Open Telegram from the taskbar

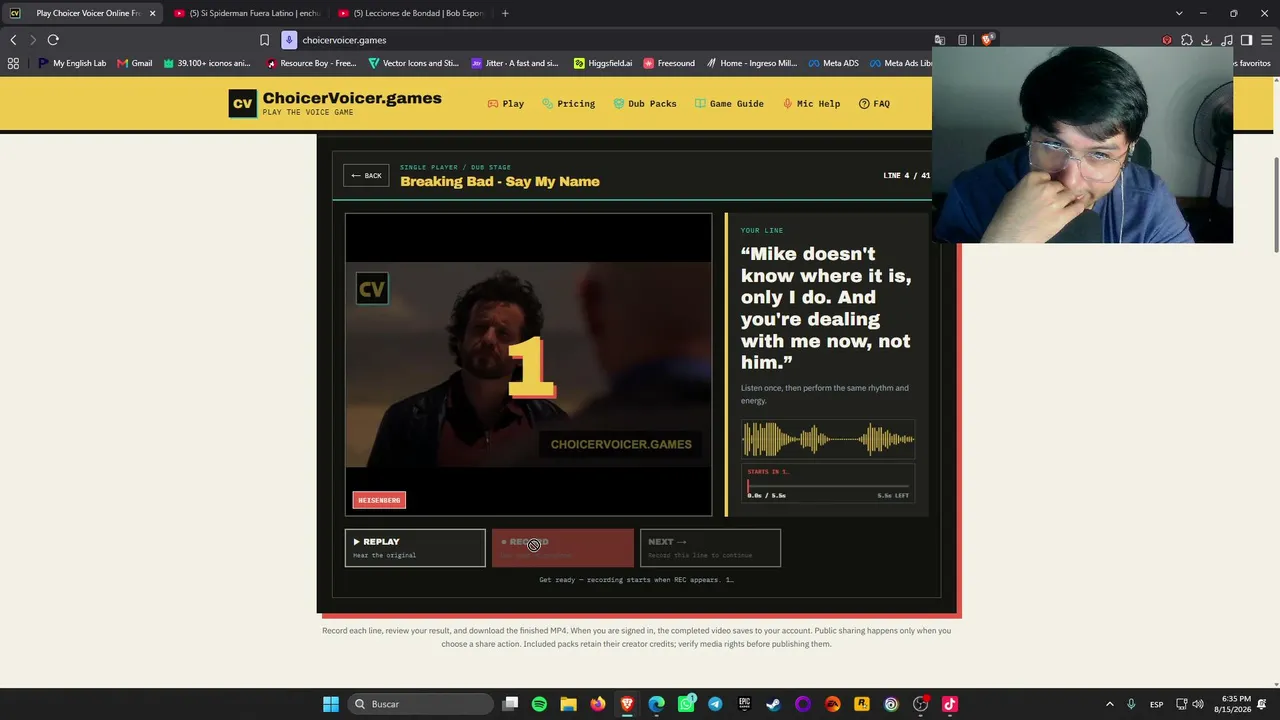[715, 704]
